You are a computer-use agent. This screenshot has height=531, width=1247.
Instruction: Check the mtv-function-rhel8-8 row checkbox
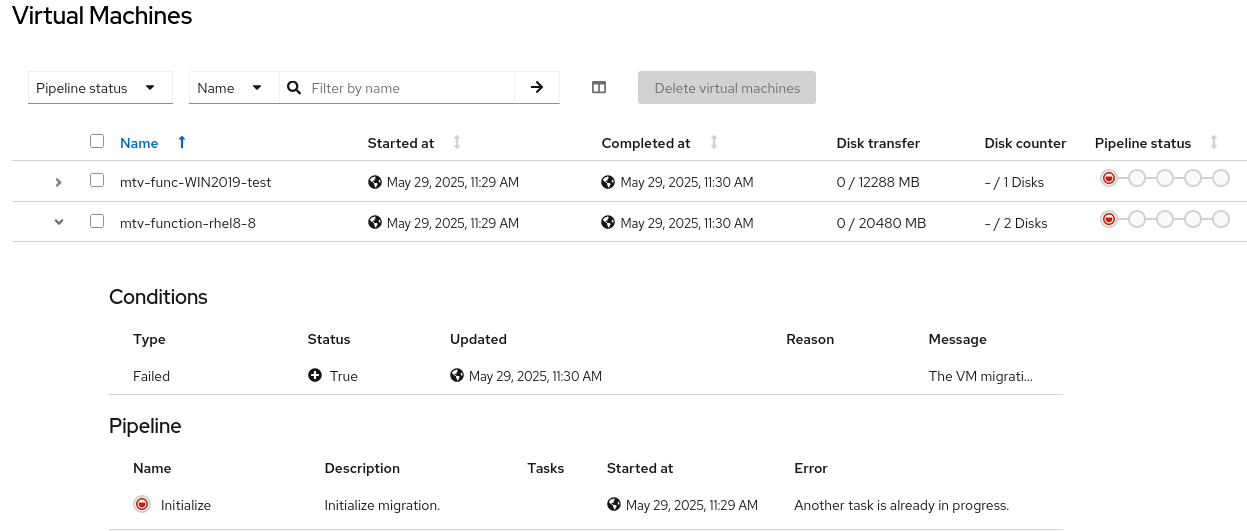click(x=97, y=222)
